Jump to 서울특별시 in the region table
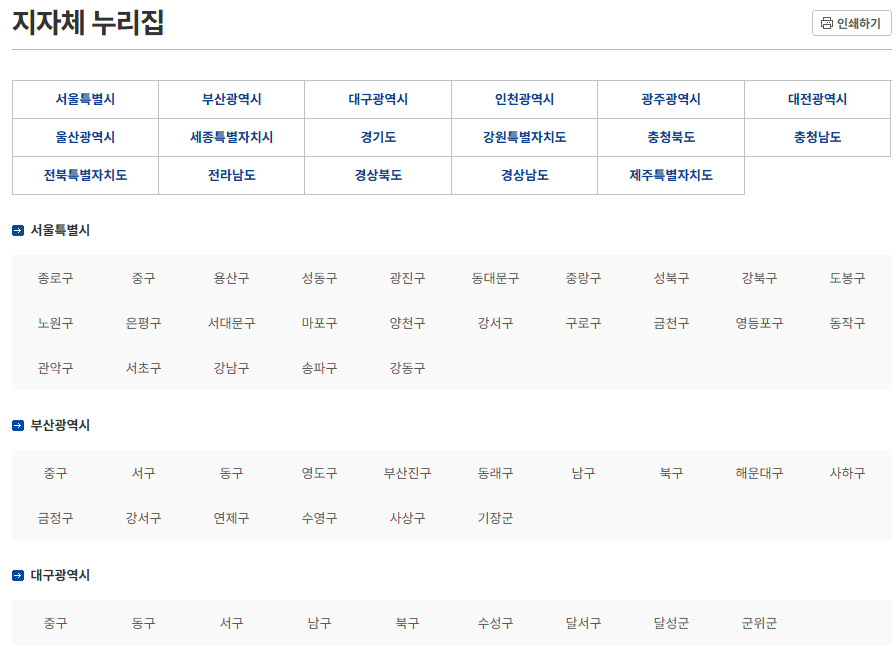This screenshot has width=896, height=651. [85, 99]
